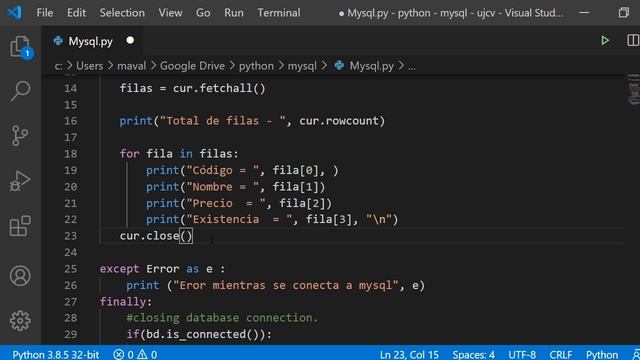Click the "Existencia = " string on line 22
The height and width of the screenshot is (360, 640).
pos(239,219)
